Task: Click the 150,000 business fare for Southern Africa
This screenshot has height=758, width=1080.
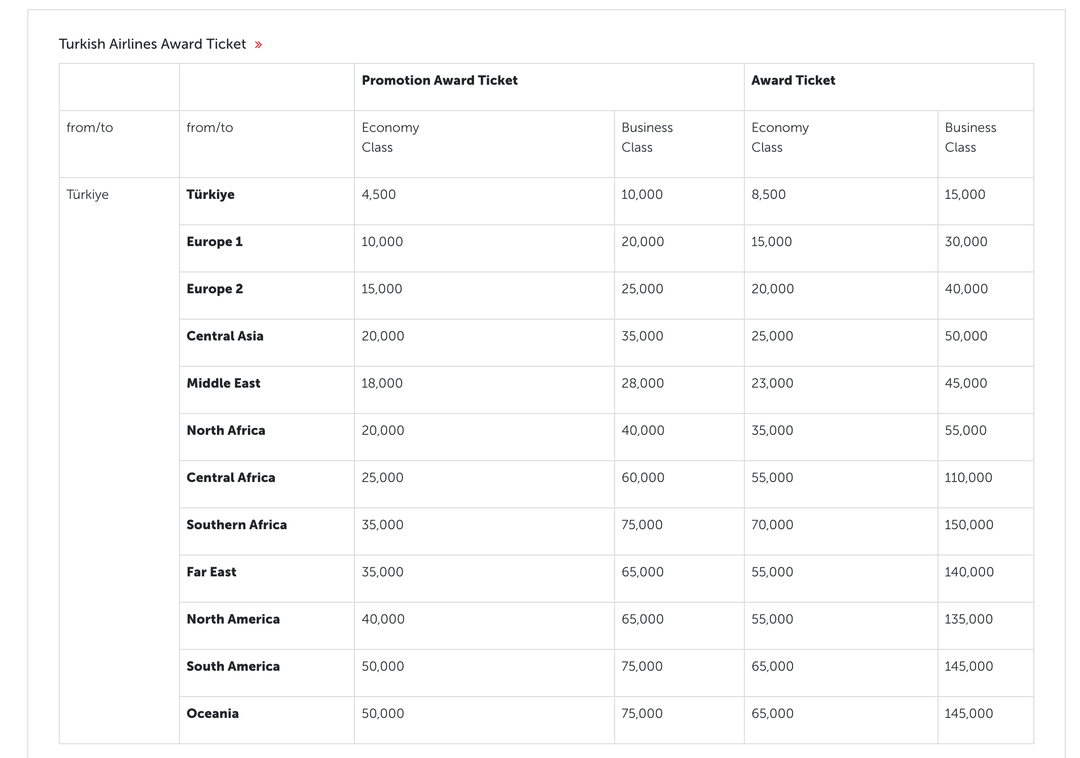Action: click(968, 524)
